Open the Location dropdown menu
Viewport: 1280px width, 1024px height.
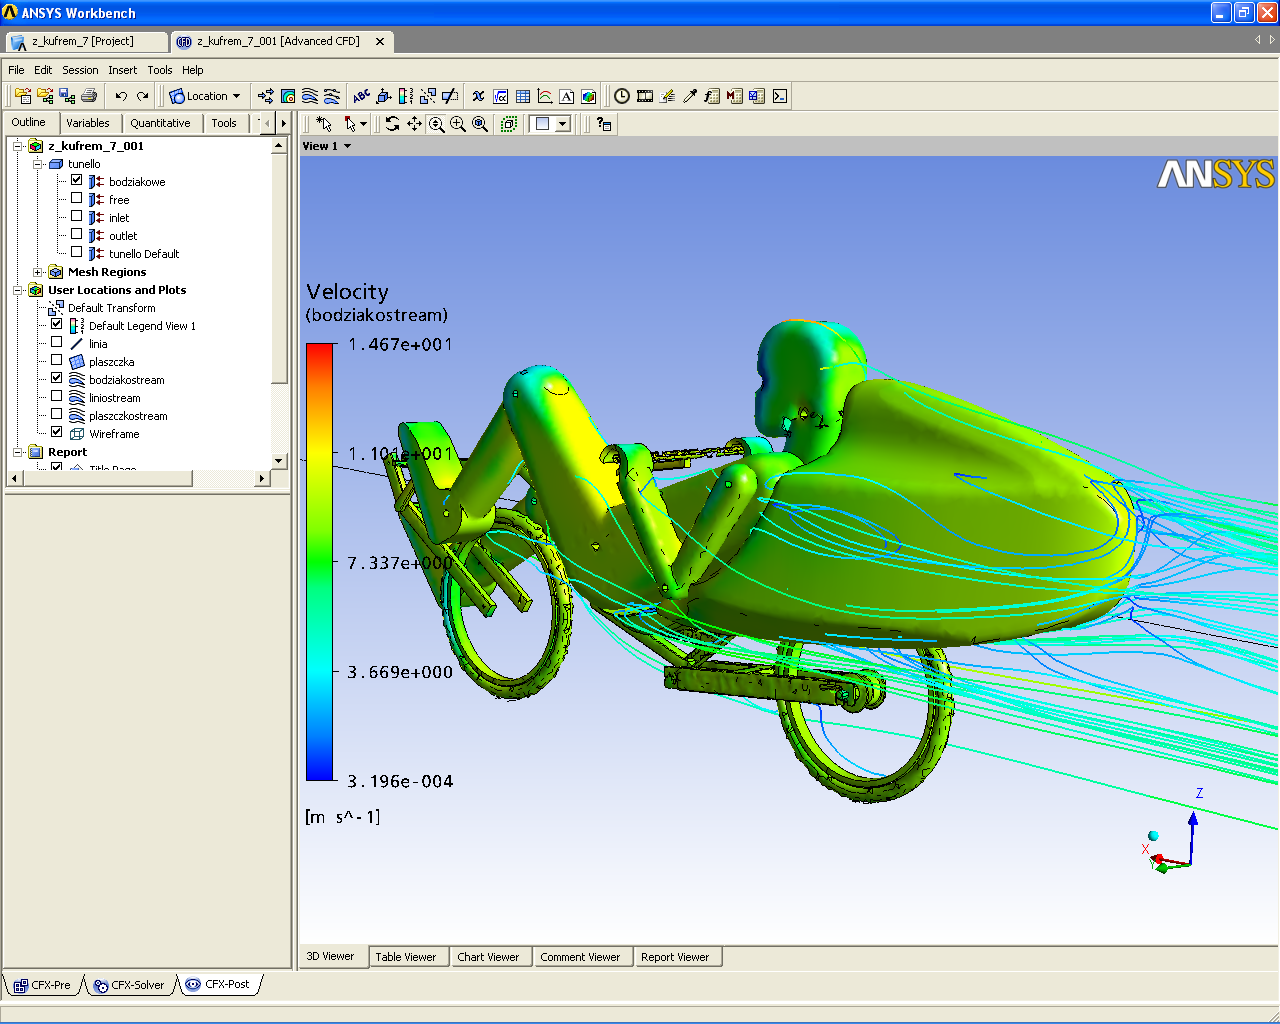(x=206, y=96)
